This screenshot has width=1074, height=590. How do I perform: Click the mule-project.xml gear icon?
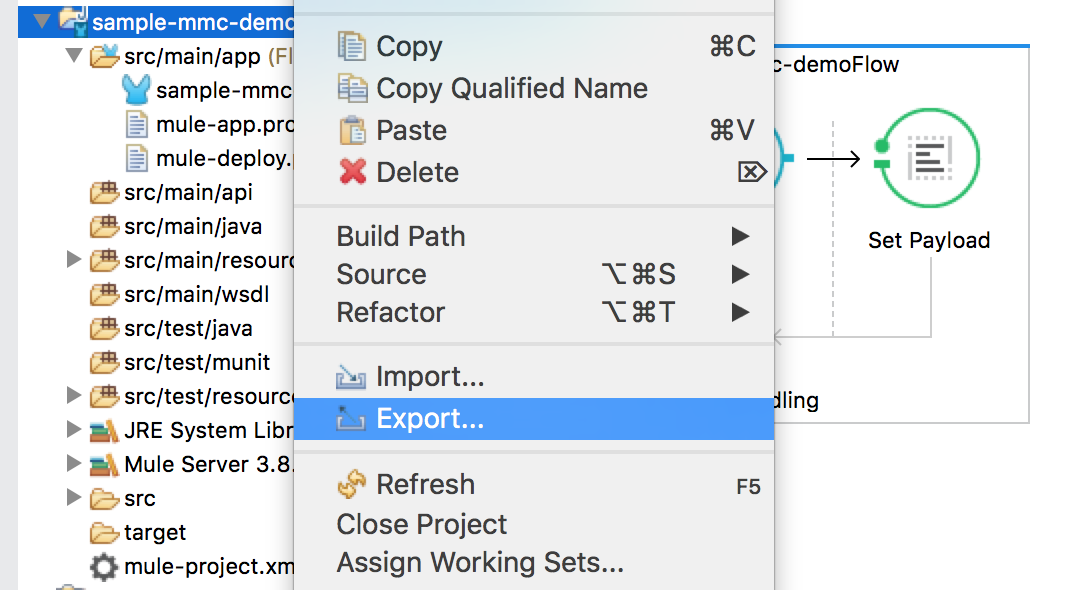(x=103, y=567)
